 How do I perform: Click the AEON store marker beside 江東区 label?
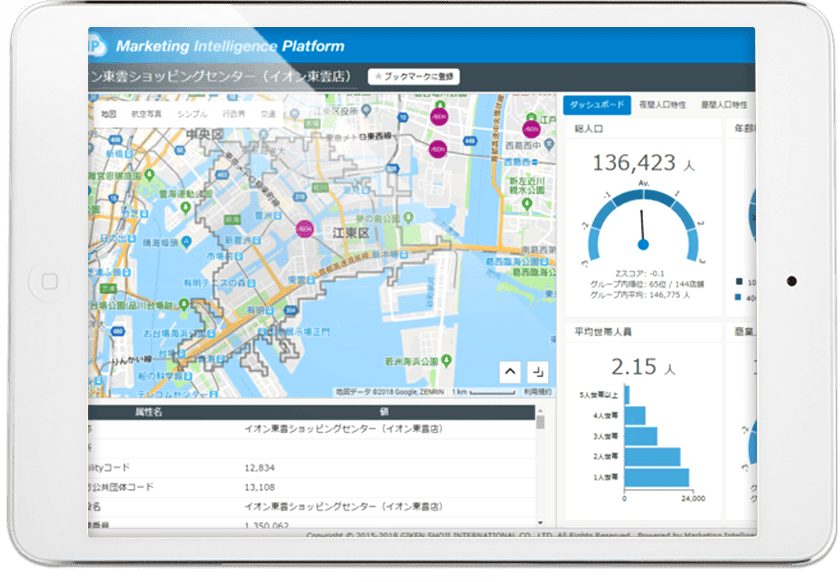point(305,229)
